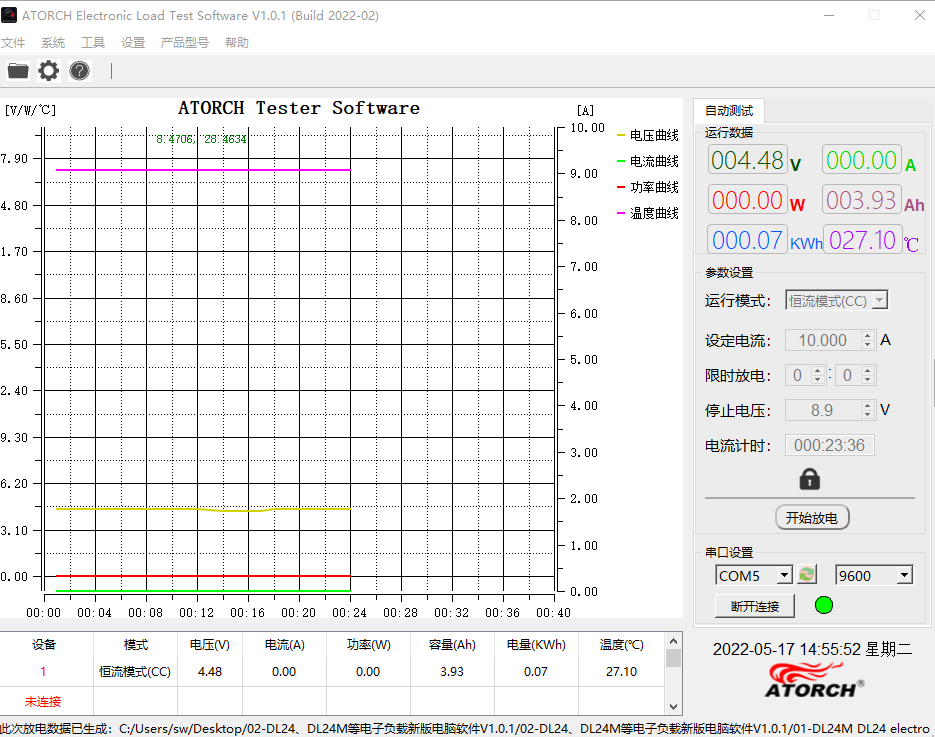Click the 电流计时 field 000:23:36
This screenshot has width=935, height=737.
829,445
